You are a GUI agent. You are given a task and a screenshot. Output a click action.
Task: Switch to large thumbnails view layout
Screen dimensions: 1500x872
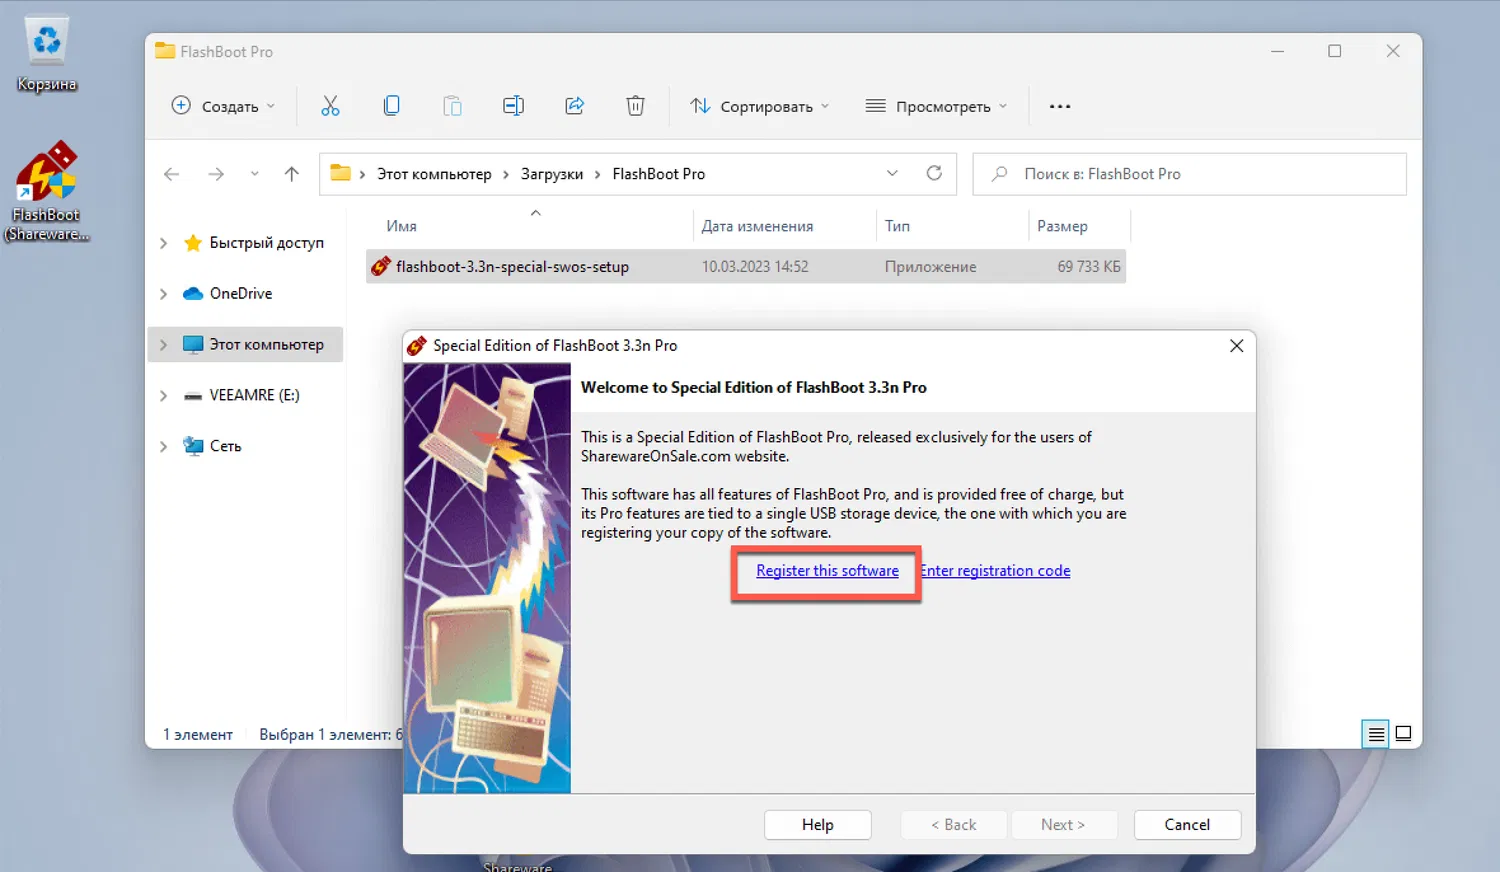1403,733
